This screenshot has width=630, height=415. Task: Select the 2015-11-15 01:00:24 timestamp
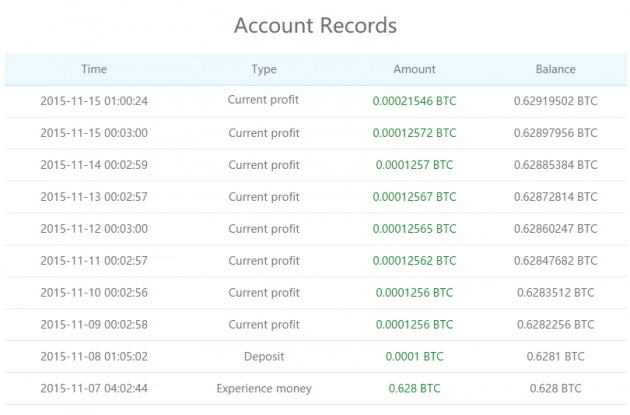tap(94, 101)
